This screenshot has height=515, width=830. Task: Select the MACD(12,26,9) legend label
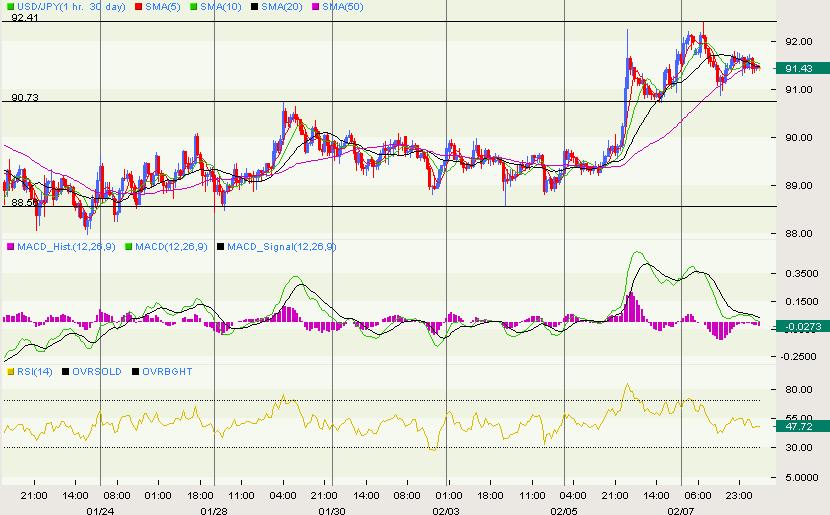pyautogui.click(x=171, y=247)
